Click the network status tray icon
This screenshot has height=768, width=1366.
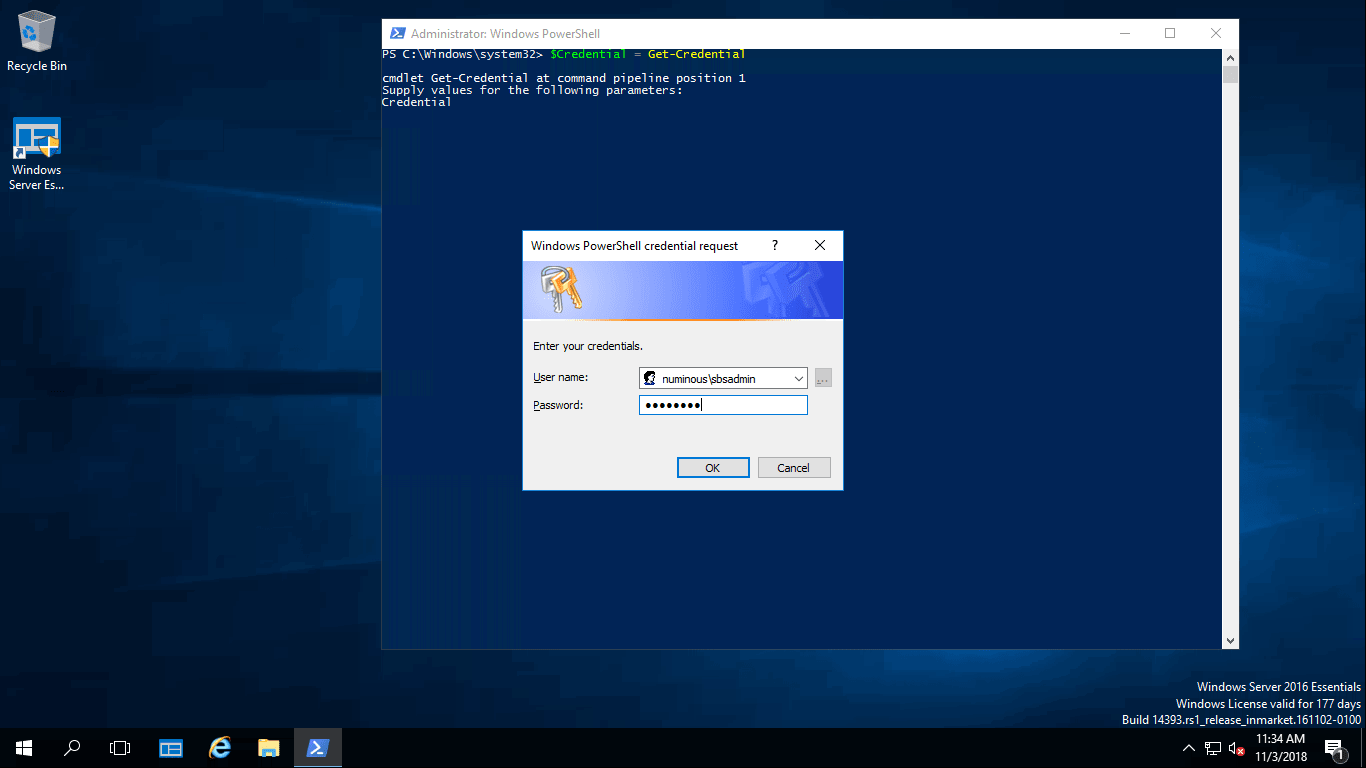point(1212,748)
